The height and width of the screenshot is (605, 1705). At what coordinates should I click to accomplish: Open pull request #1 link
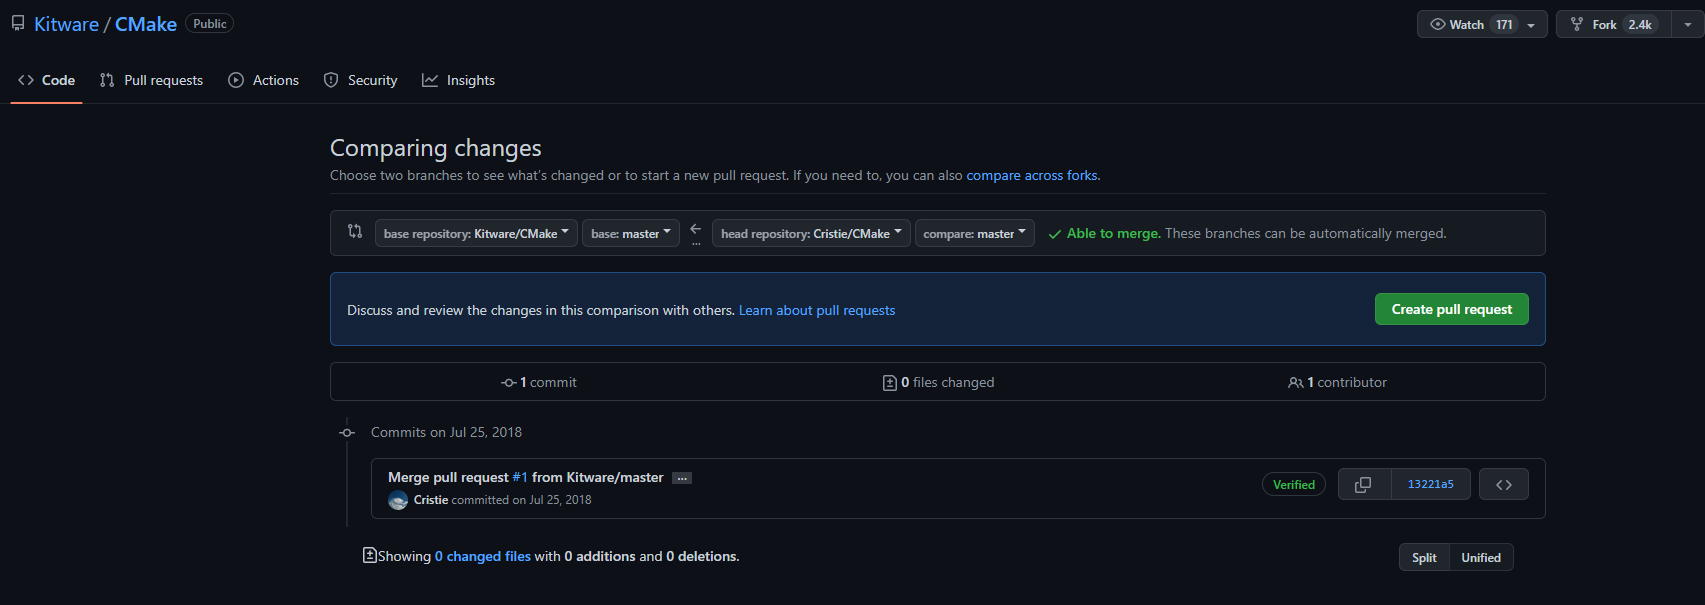tap(520, 477)
